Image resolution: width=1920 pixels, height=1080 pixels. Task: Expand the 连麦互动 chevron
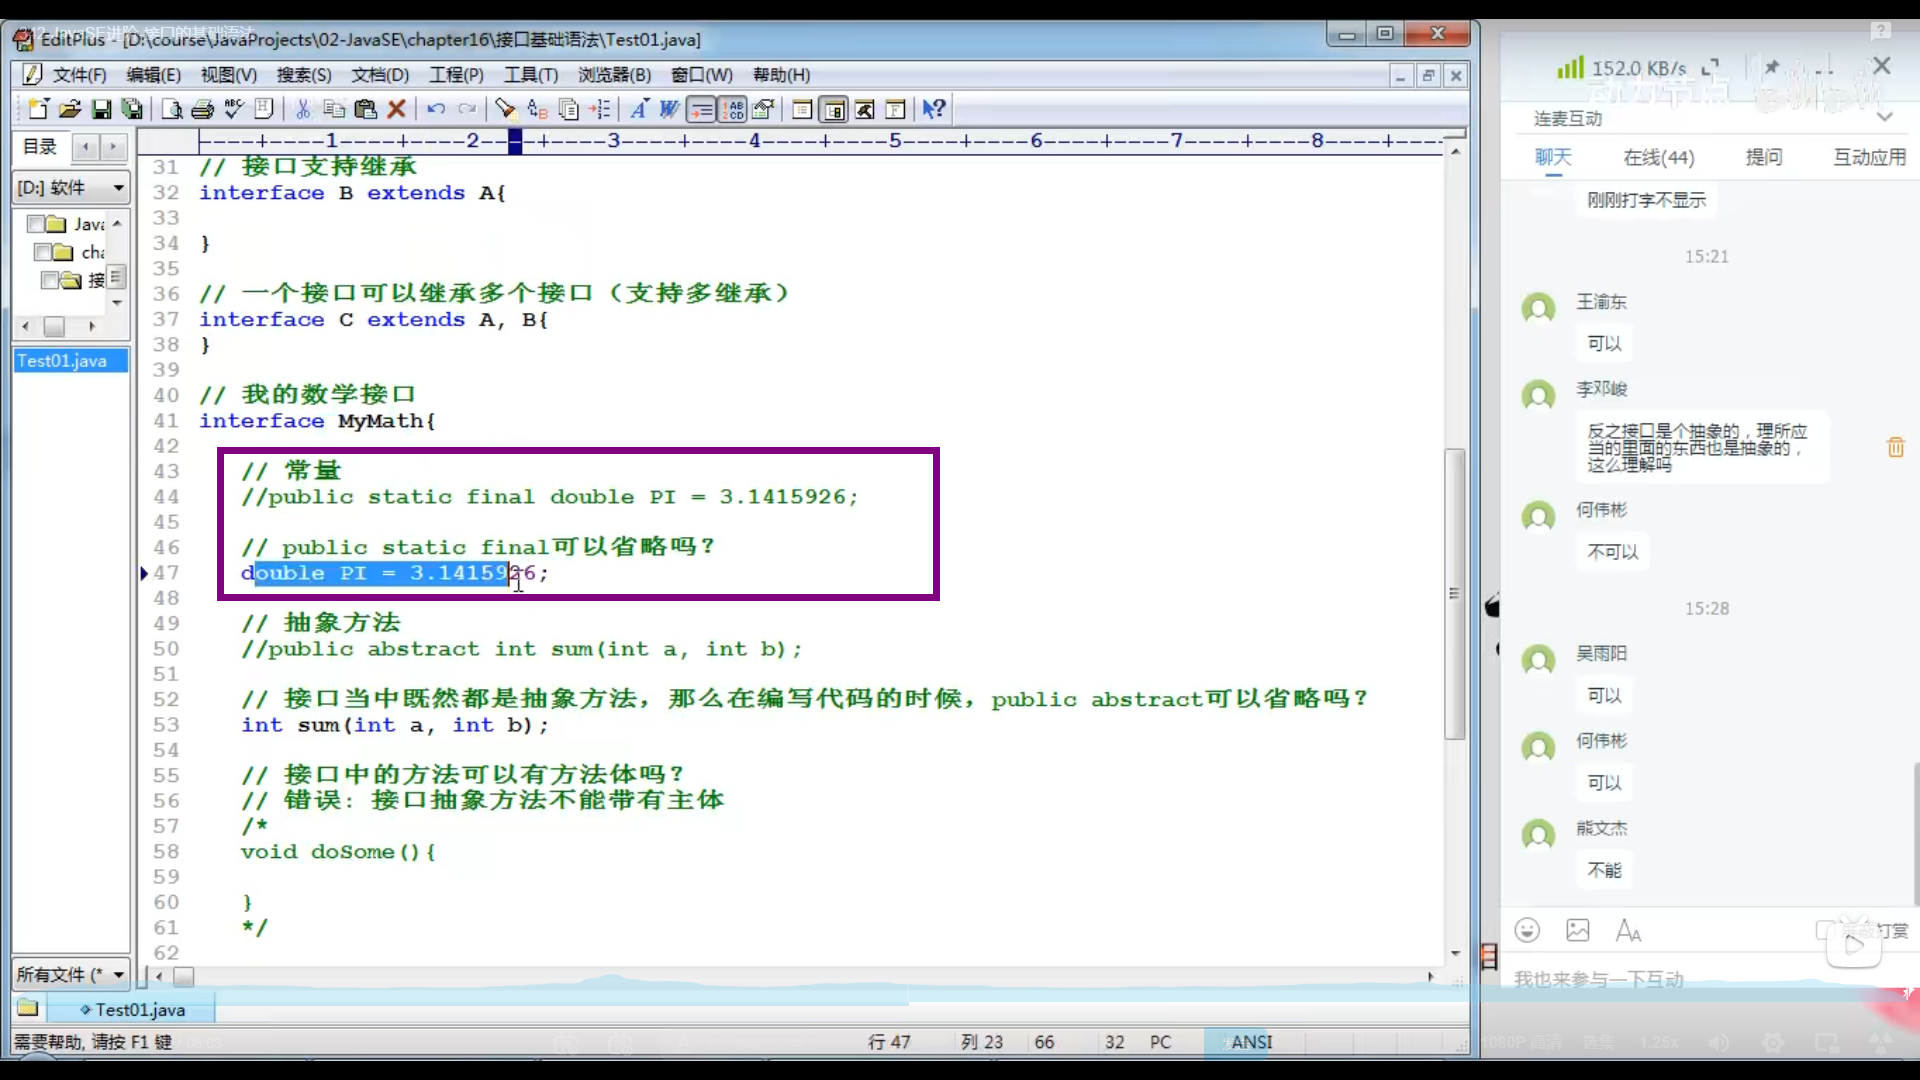[x=1885, y=118]
